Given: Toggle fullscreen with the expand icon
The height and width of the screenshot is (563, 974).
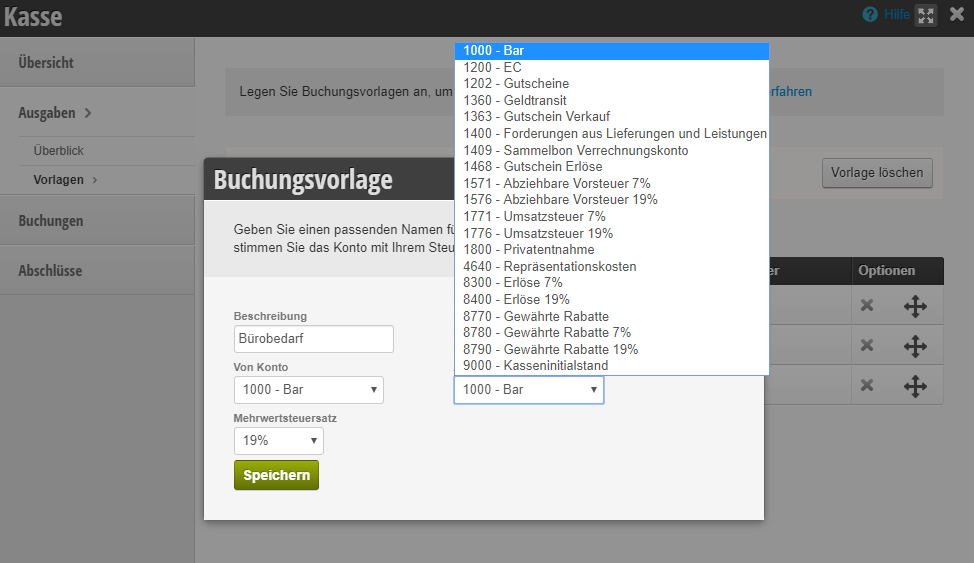Looking at the screenshot, I should point(925,16).
